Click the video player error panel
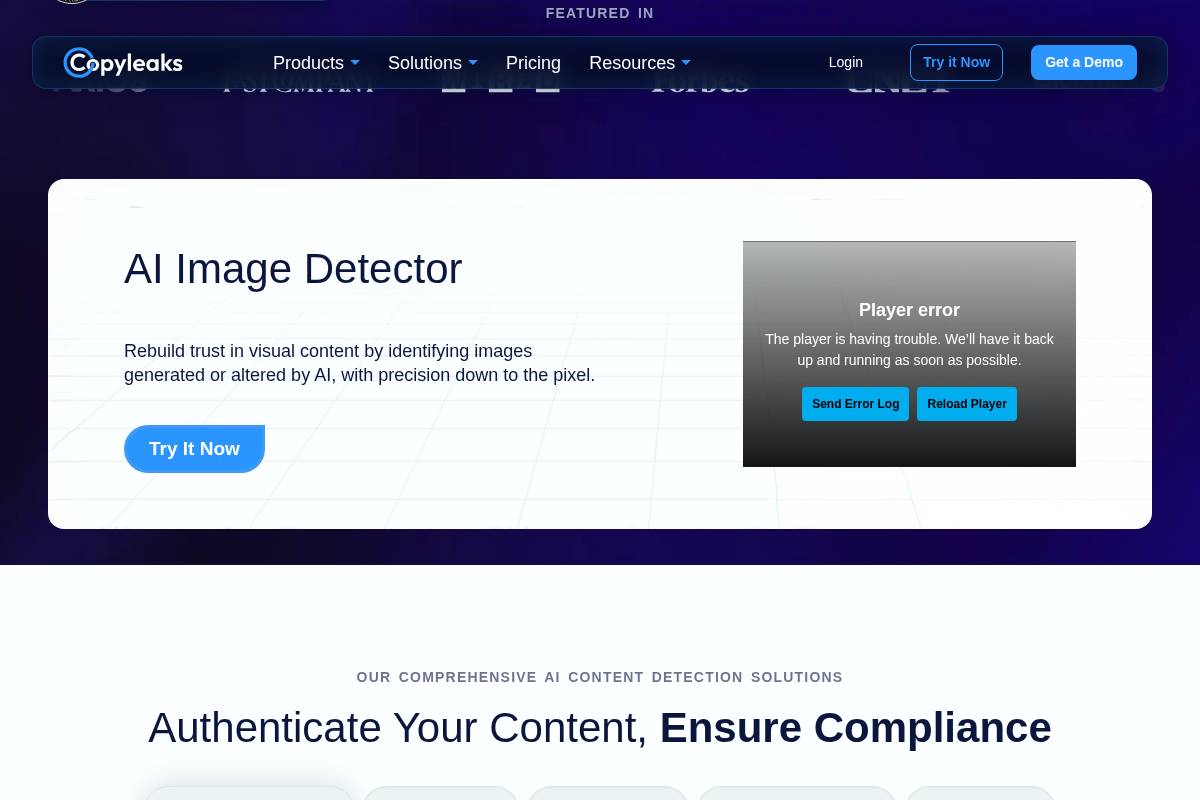Viewport: 1200px width, 800px height. pyautogui.click(x=909, y=354)
